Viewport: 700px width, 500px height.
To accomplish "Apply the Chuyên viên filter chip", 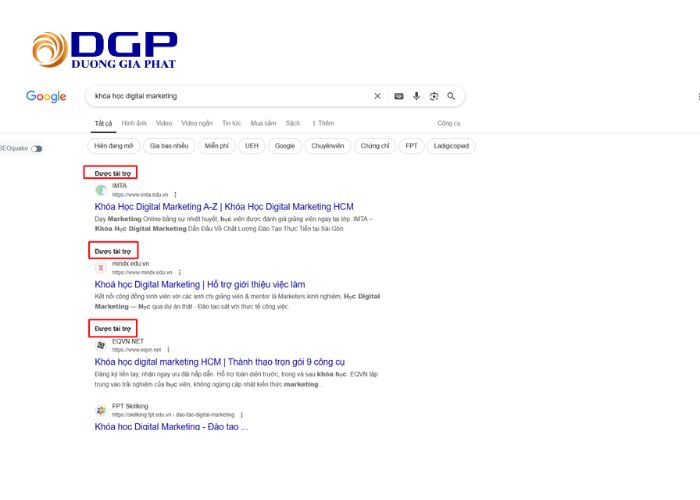I will pyautogui.click(x=328, y=146).
